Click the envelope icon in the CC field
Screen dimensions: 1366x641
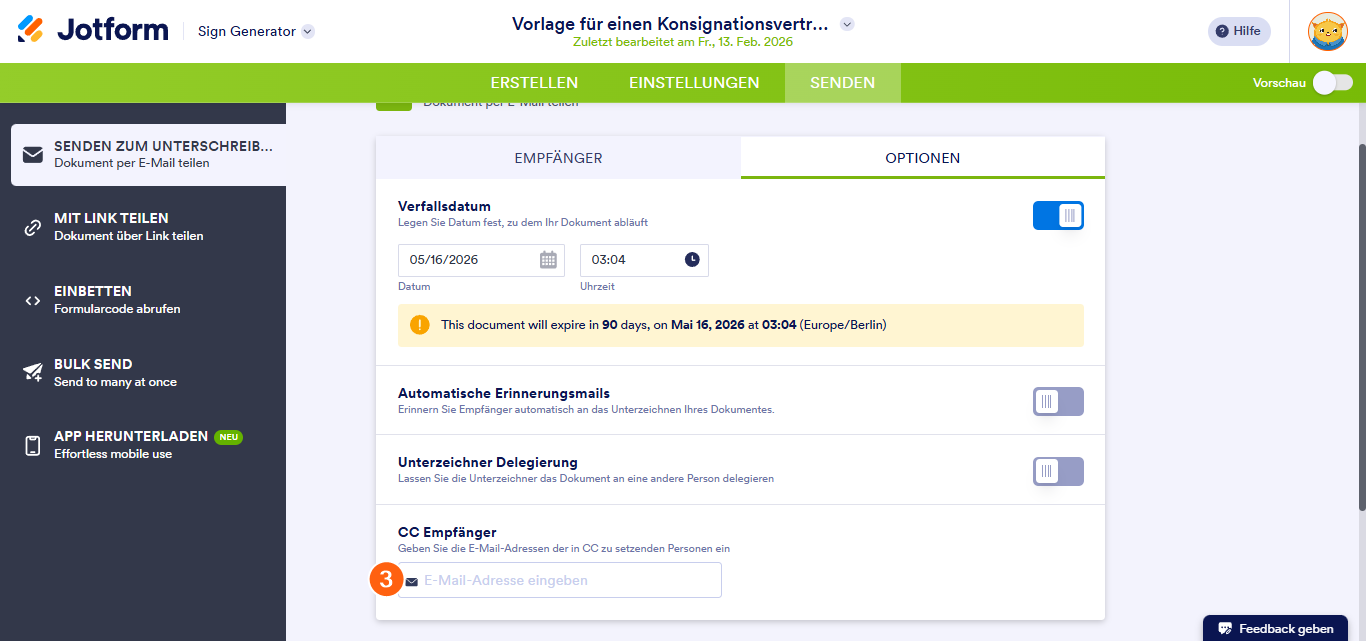click(410, 580)
